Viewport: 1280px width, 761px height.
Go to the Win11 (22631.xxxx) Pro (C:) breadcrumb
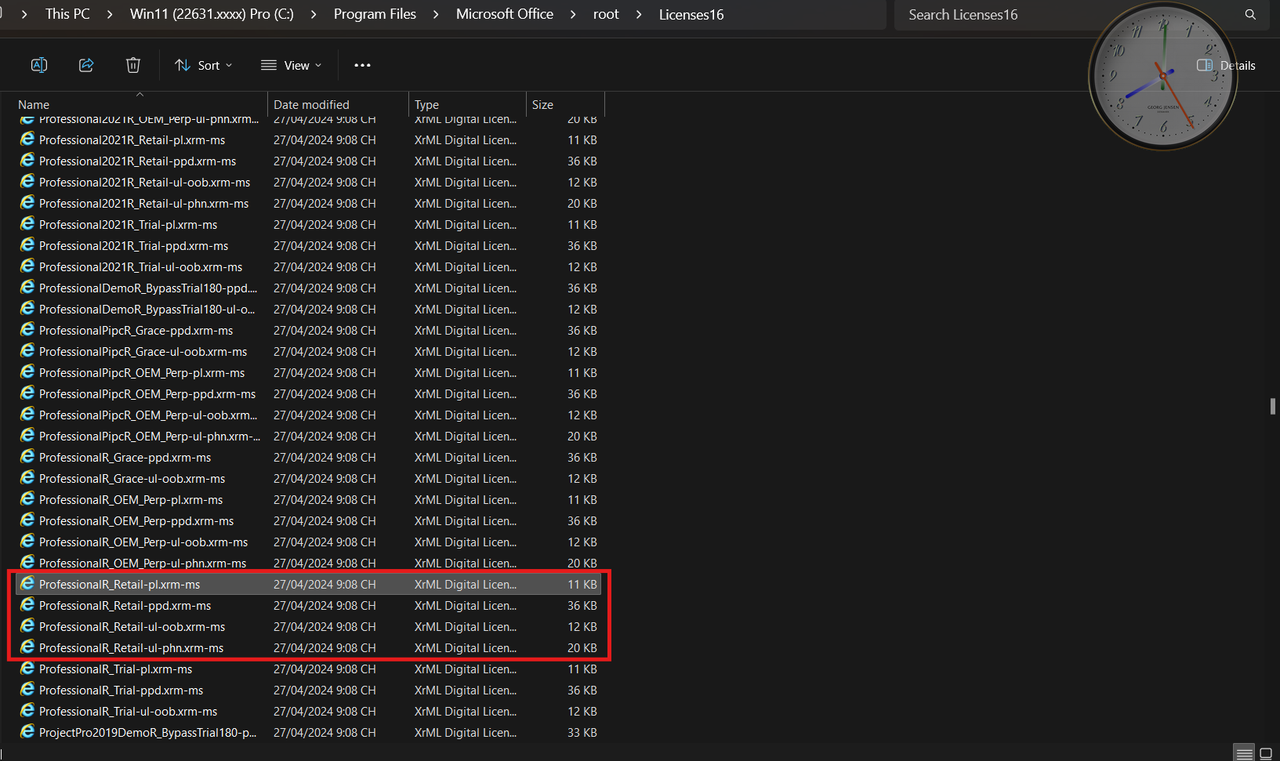click(x=212, y=14)
